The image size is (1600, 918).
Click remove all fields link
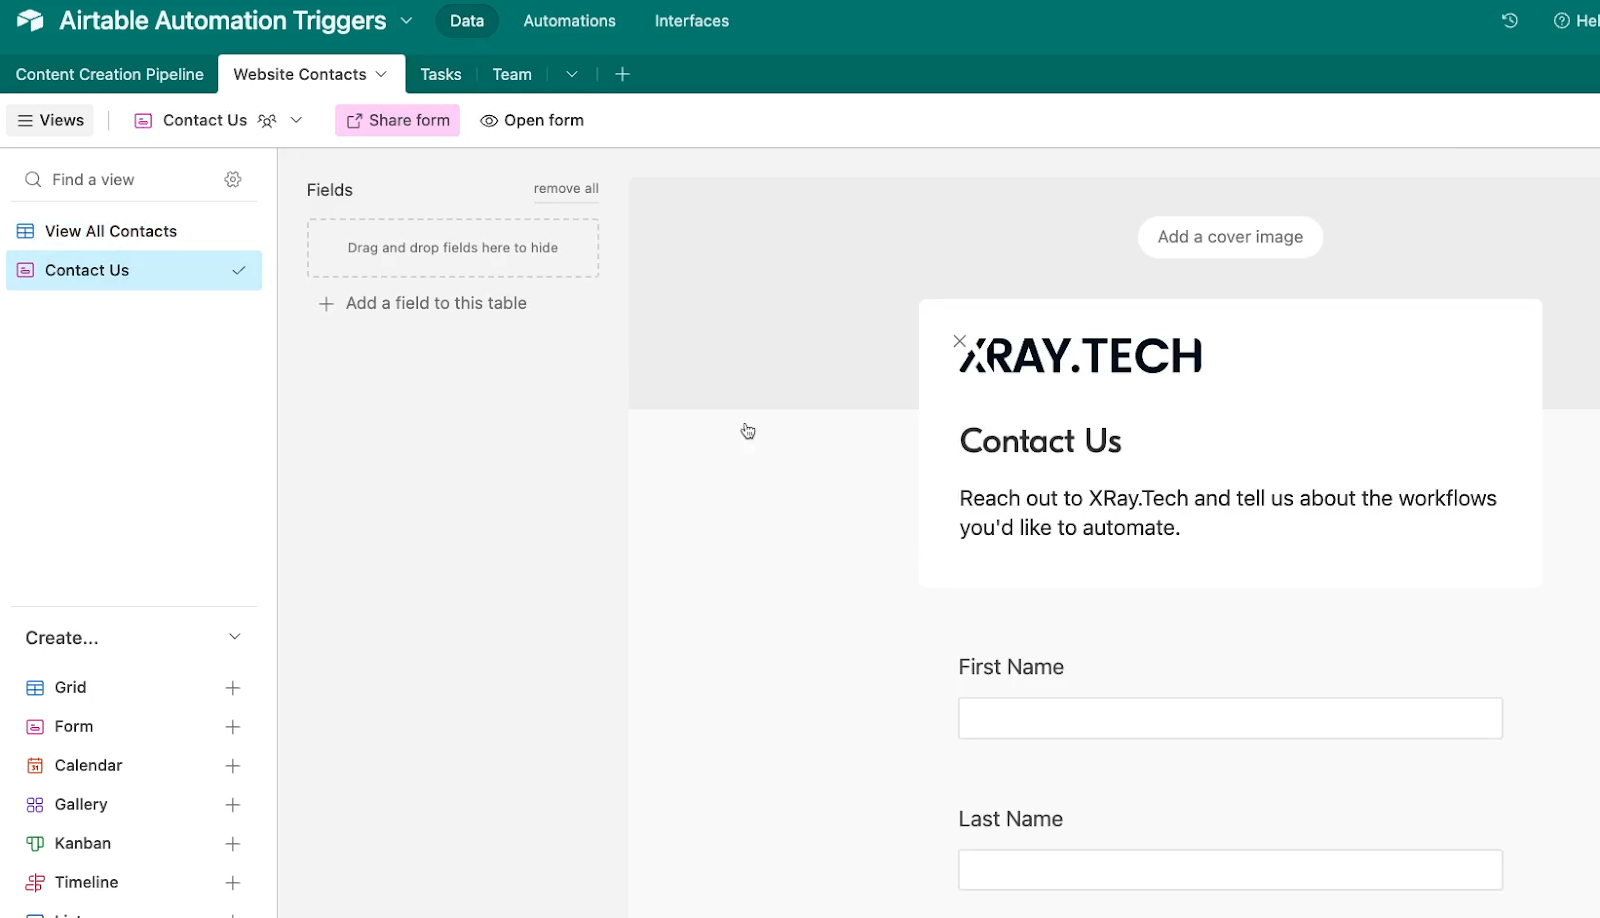(x=566, y=188)
